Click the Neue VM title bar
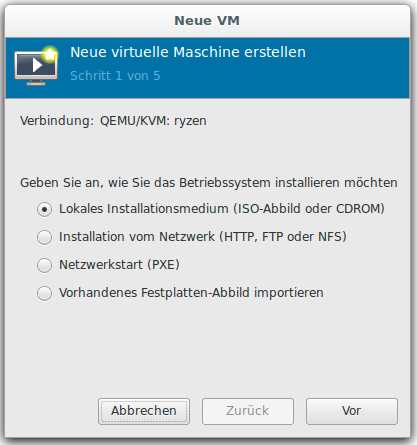This screenshot has width=417, height=445. coord(207,21)
